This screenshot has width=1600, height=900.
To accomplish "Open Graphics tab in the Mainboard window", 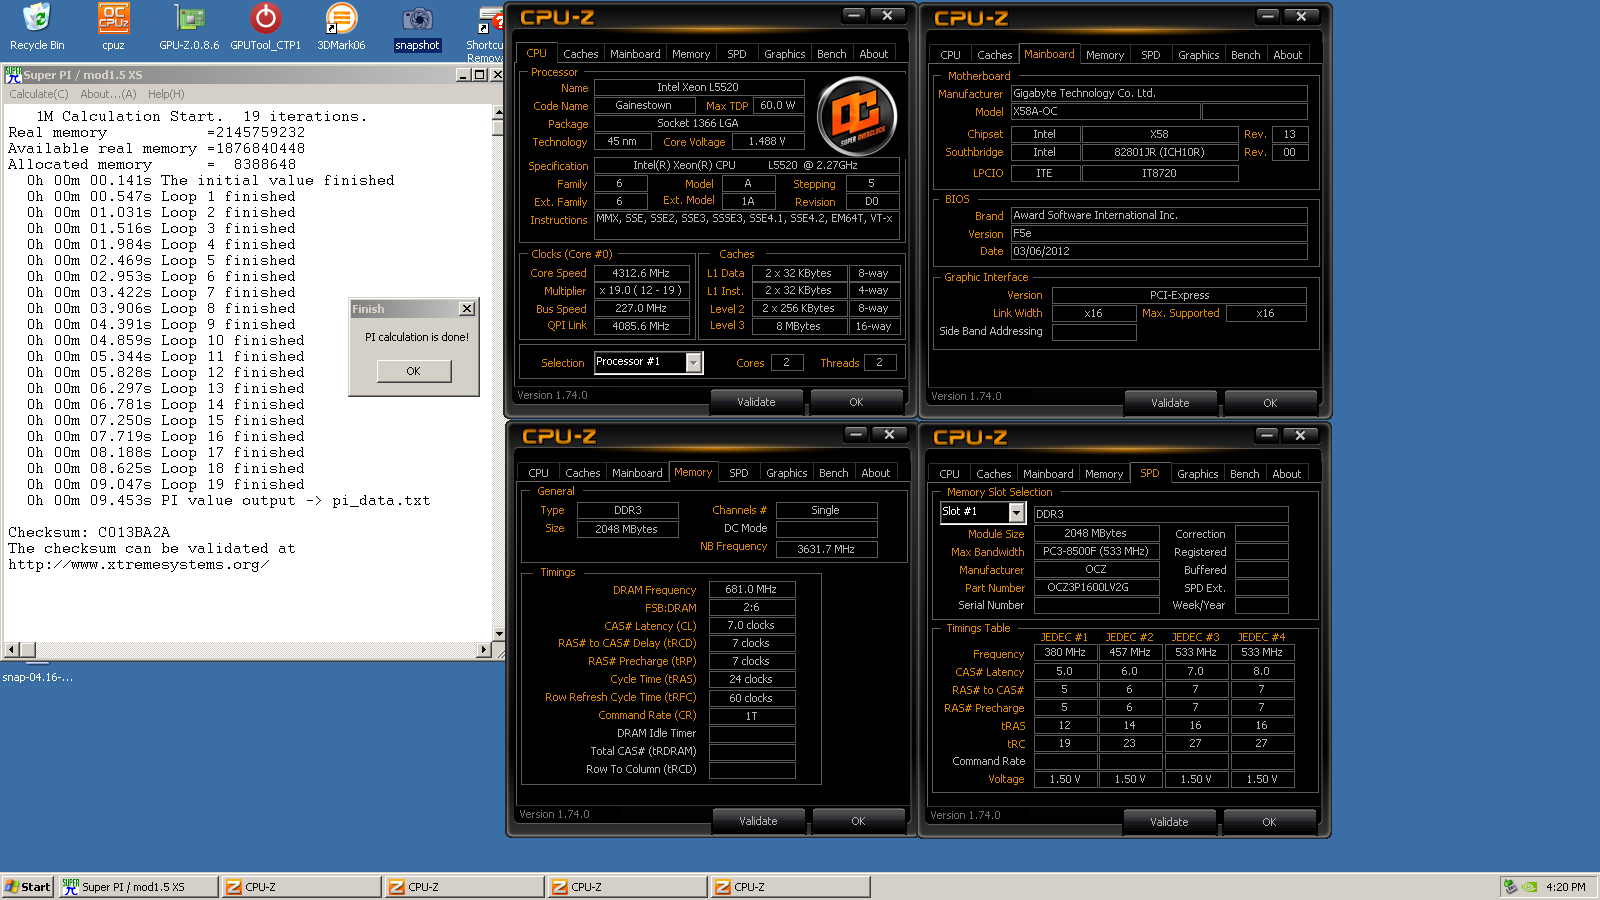I will pos(1198,55).
